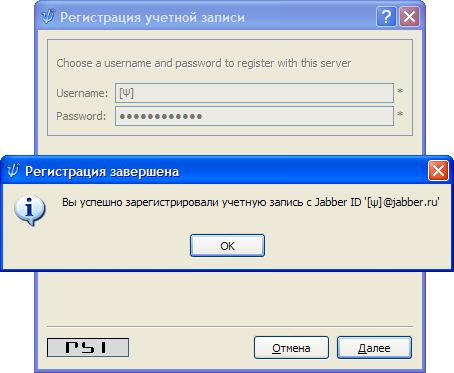Click the Psi icon in Регистрация учетной записи title bar
Screen dimensions: 454x373
pyautogui.click(x=48, y=16)
